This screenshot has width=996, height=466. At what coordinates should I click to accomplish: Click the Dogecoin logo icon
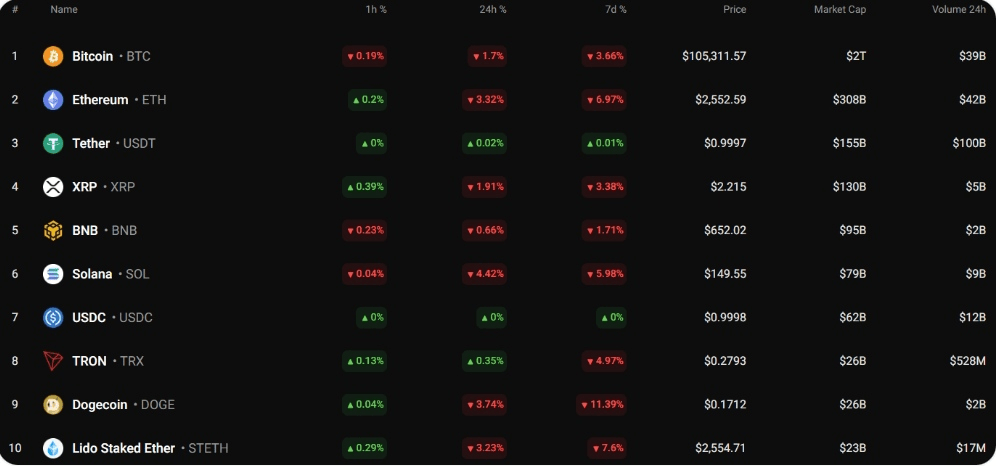click(x=53, y=404)
